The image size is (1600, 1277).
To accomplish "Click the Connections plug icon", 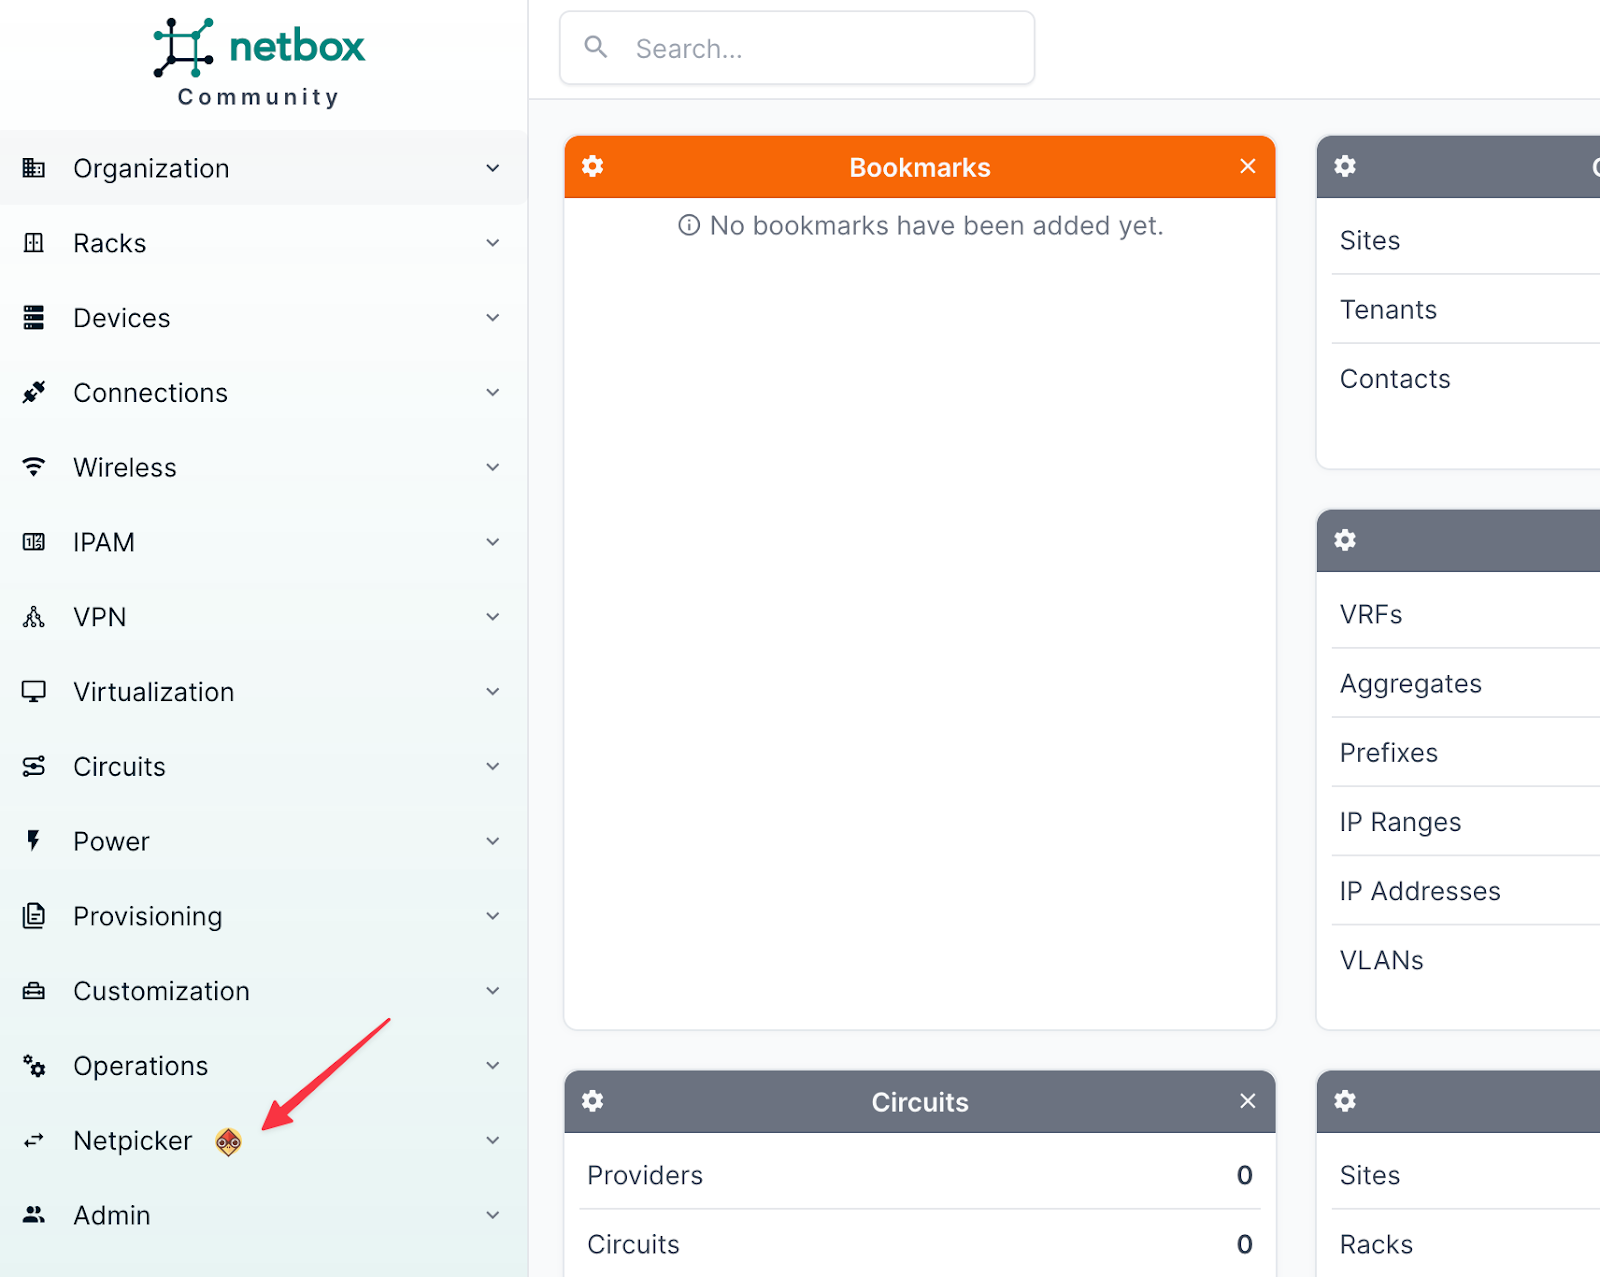I will pos(34,392).
